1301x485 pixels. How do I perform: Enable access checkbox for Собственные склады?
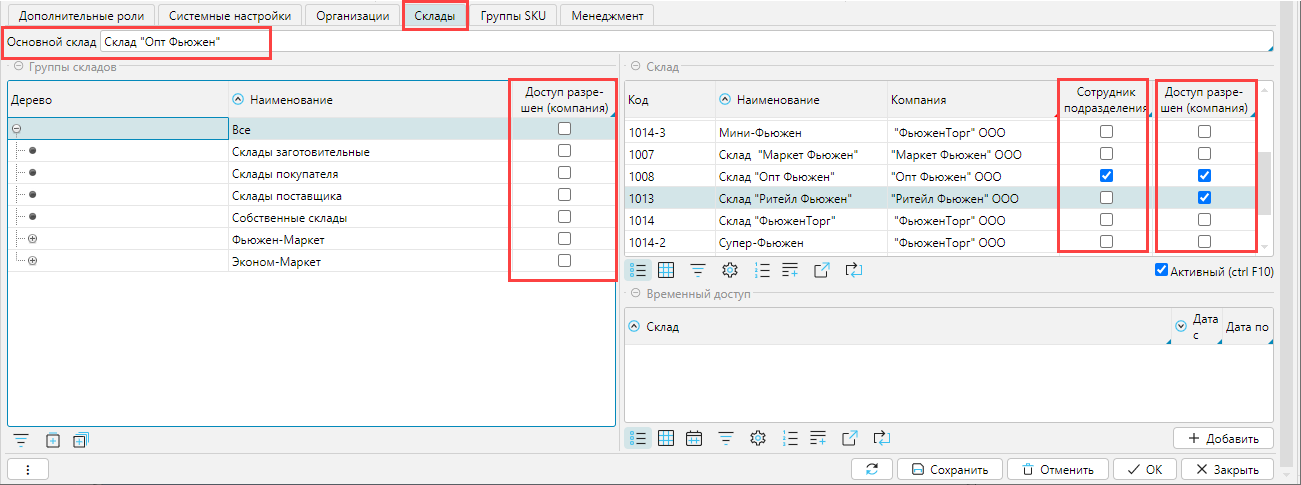[564, 217]
